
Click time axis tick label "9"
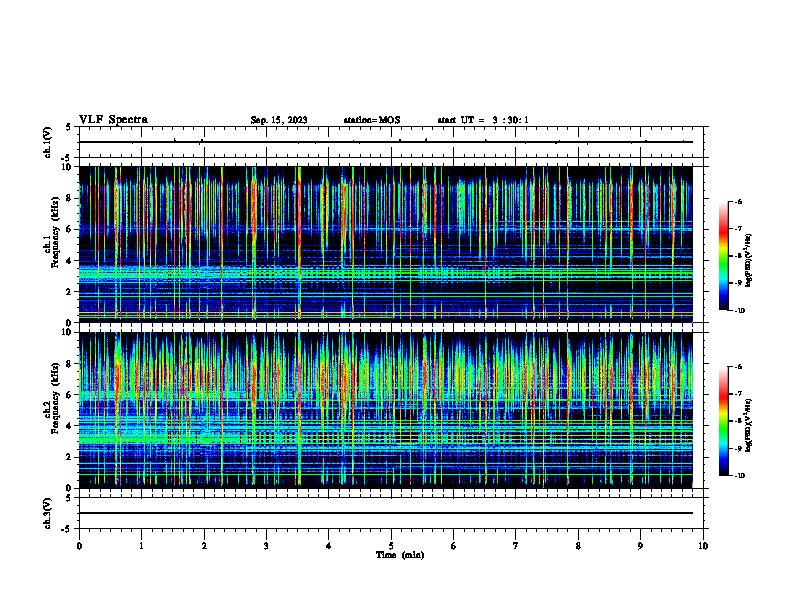tap(640, 546)
